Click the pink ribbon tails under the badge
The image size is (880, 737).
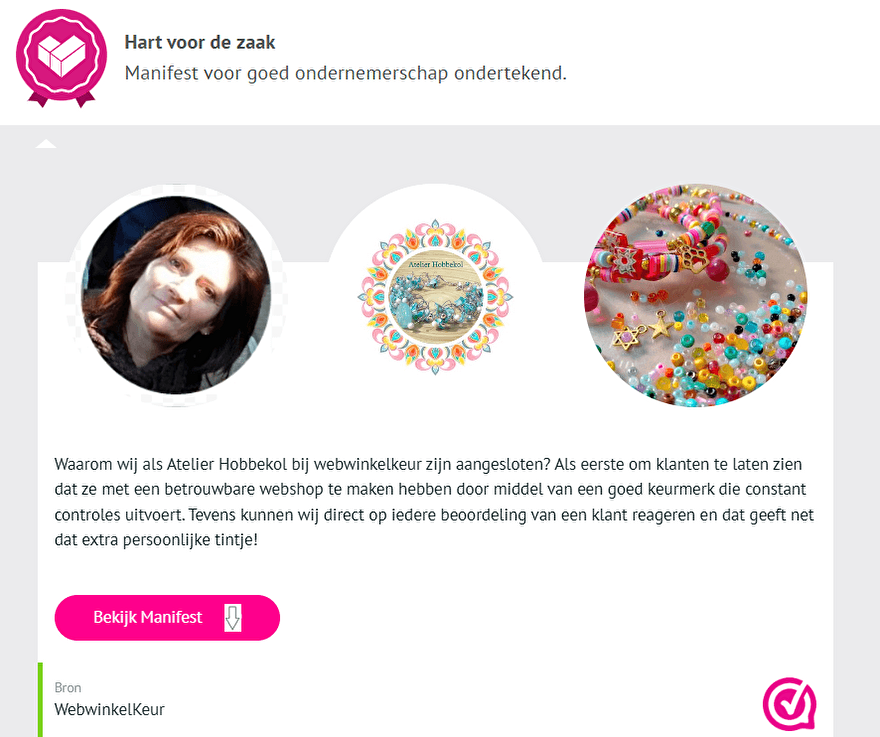[x=62, y=100]
